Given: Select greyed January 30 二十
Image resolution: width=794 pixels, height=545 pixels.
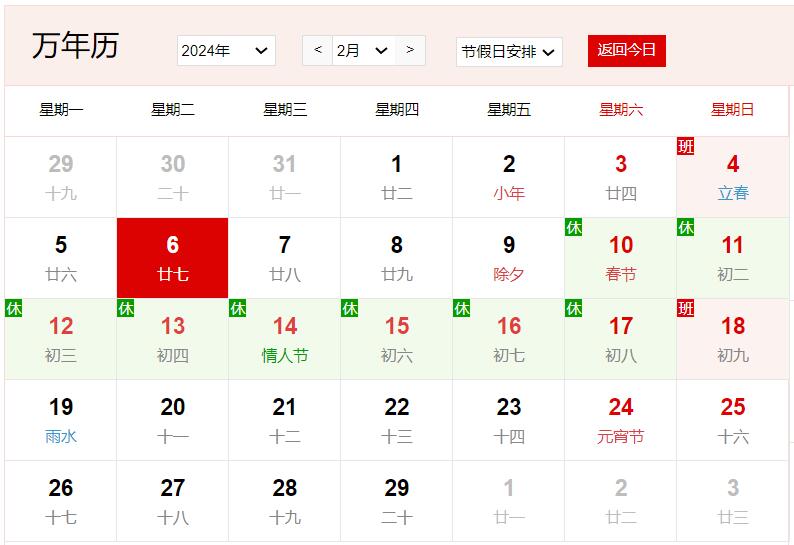Looking at the screenshot, I should point(173,177).
